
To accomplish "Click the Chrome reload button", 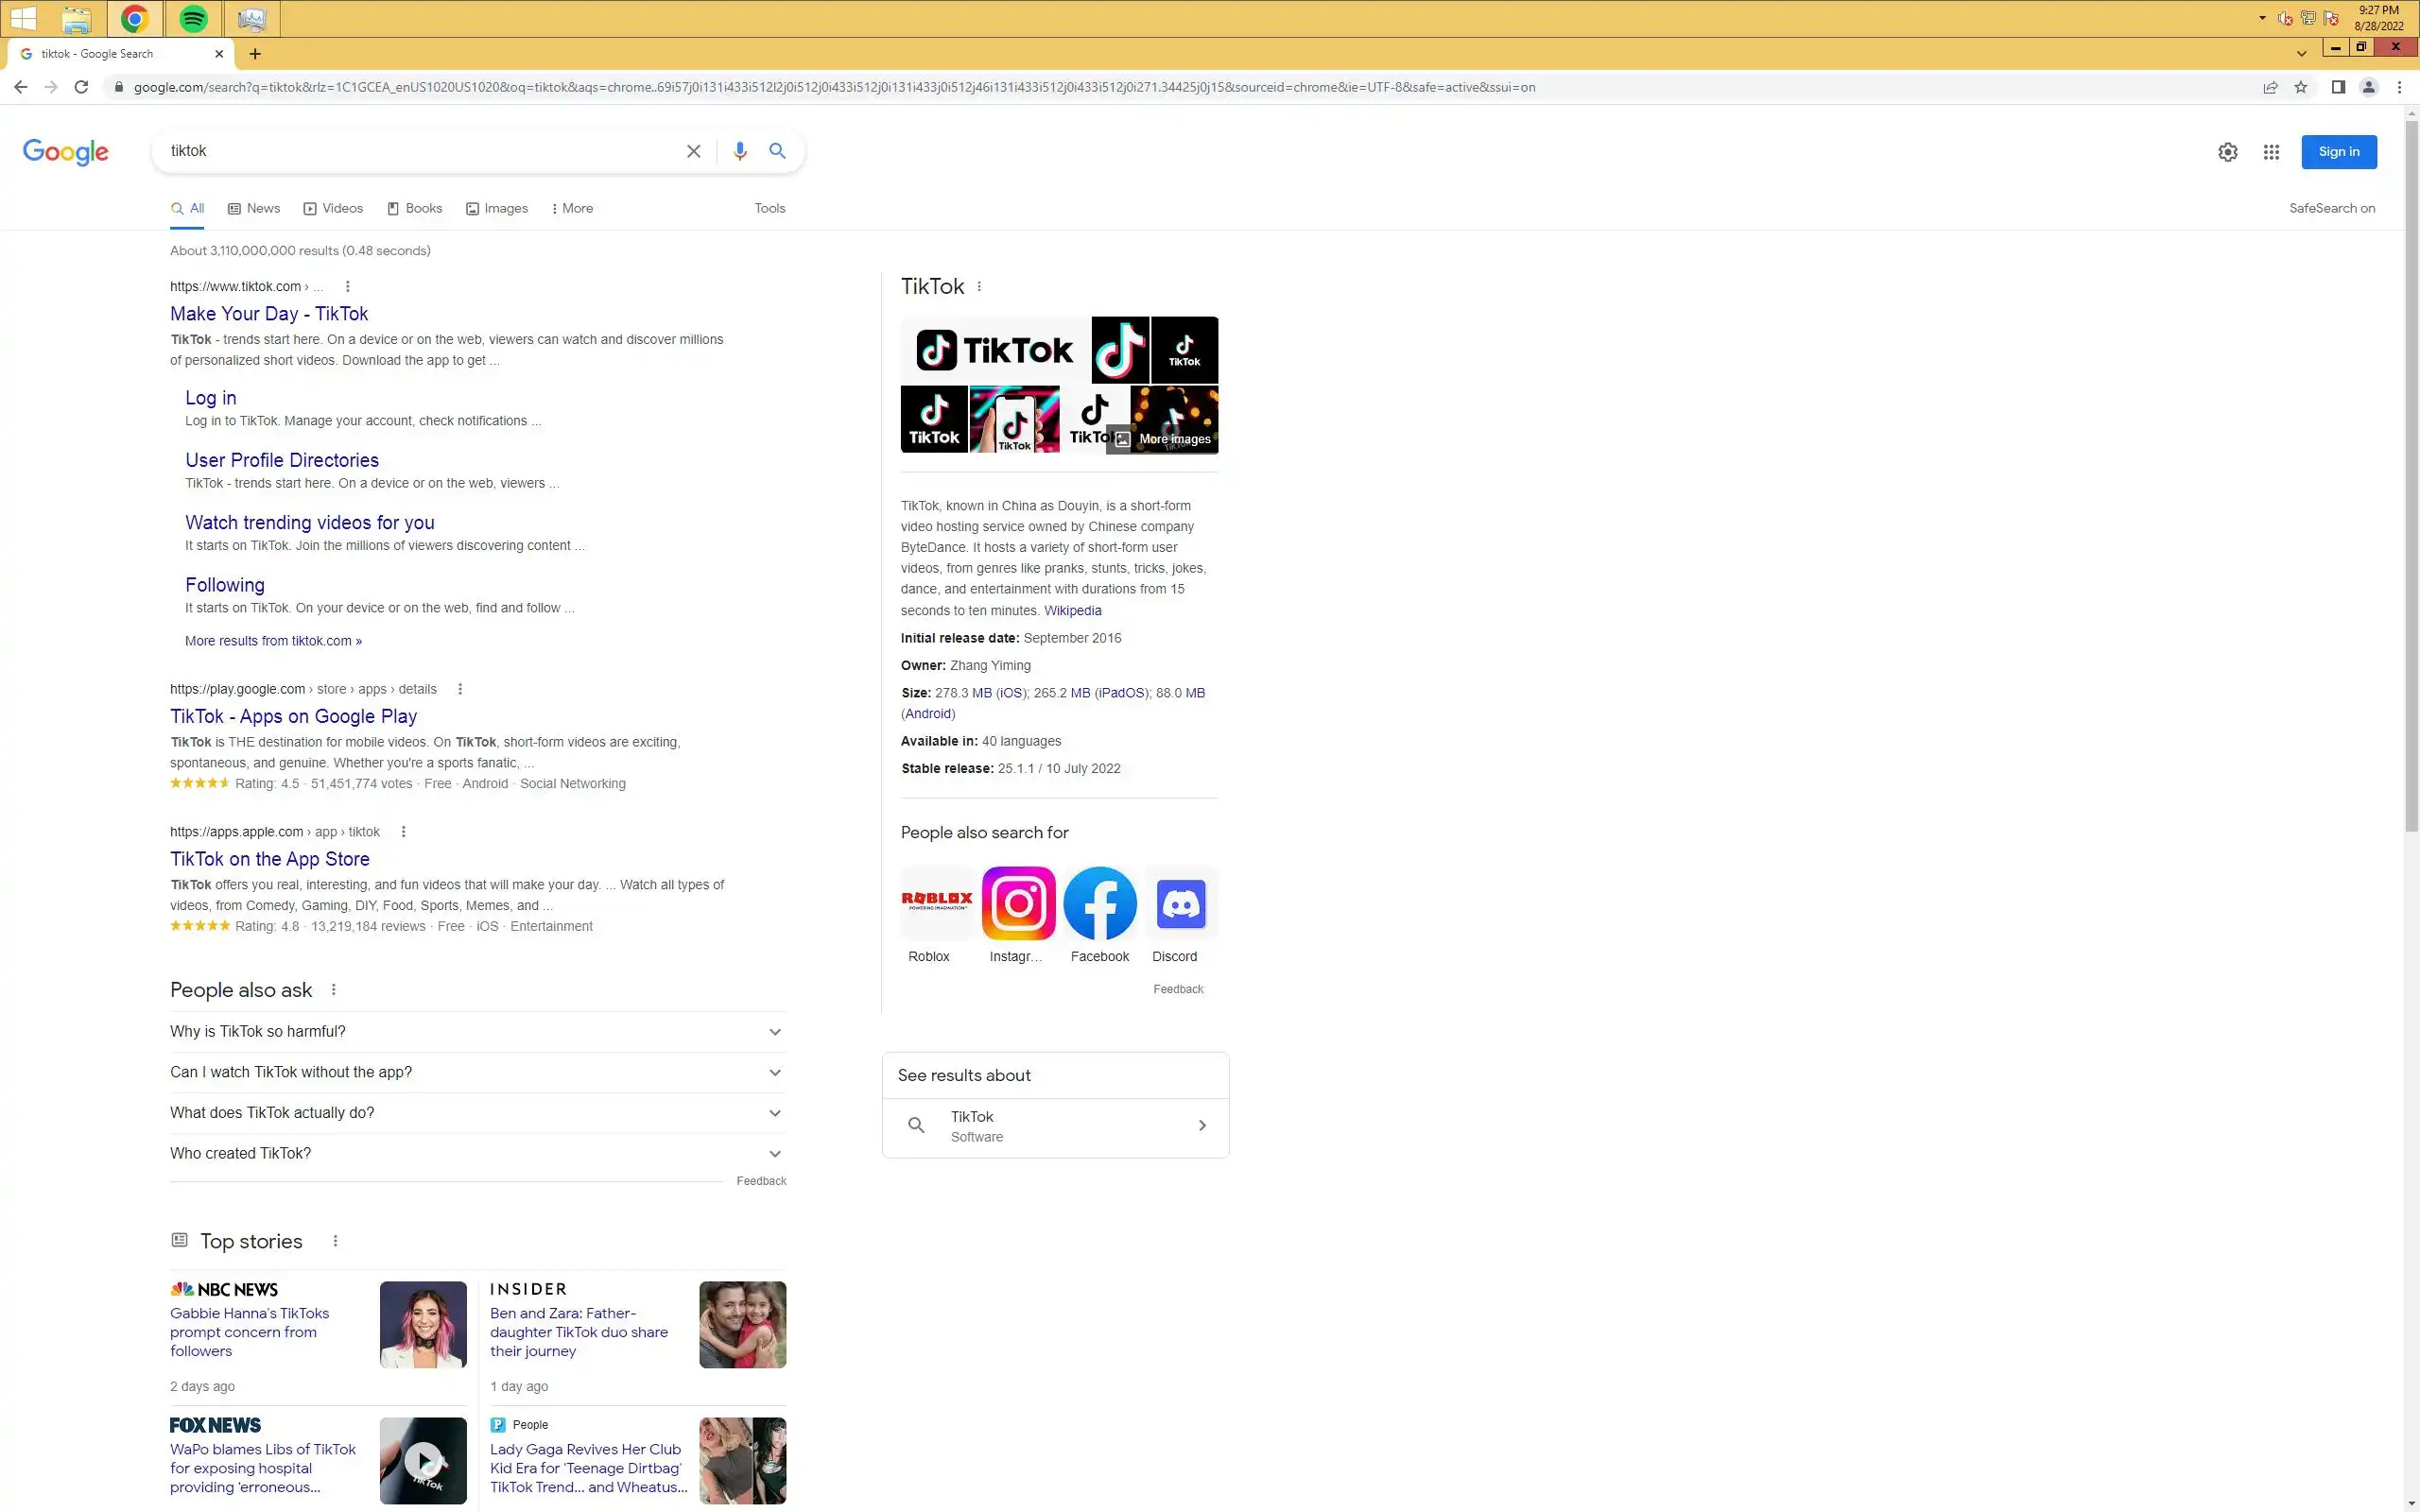I will point(82,87).
